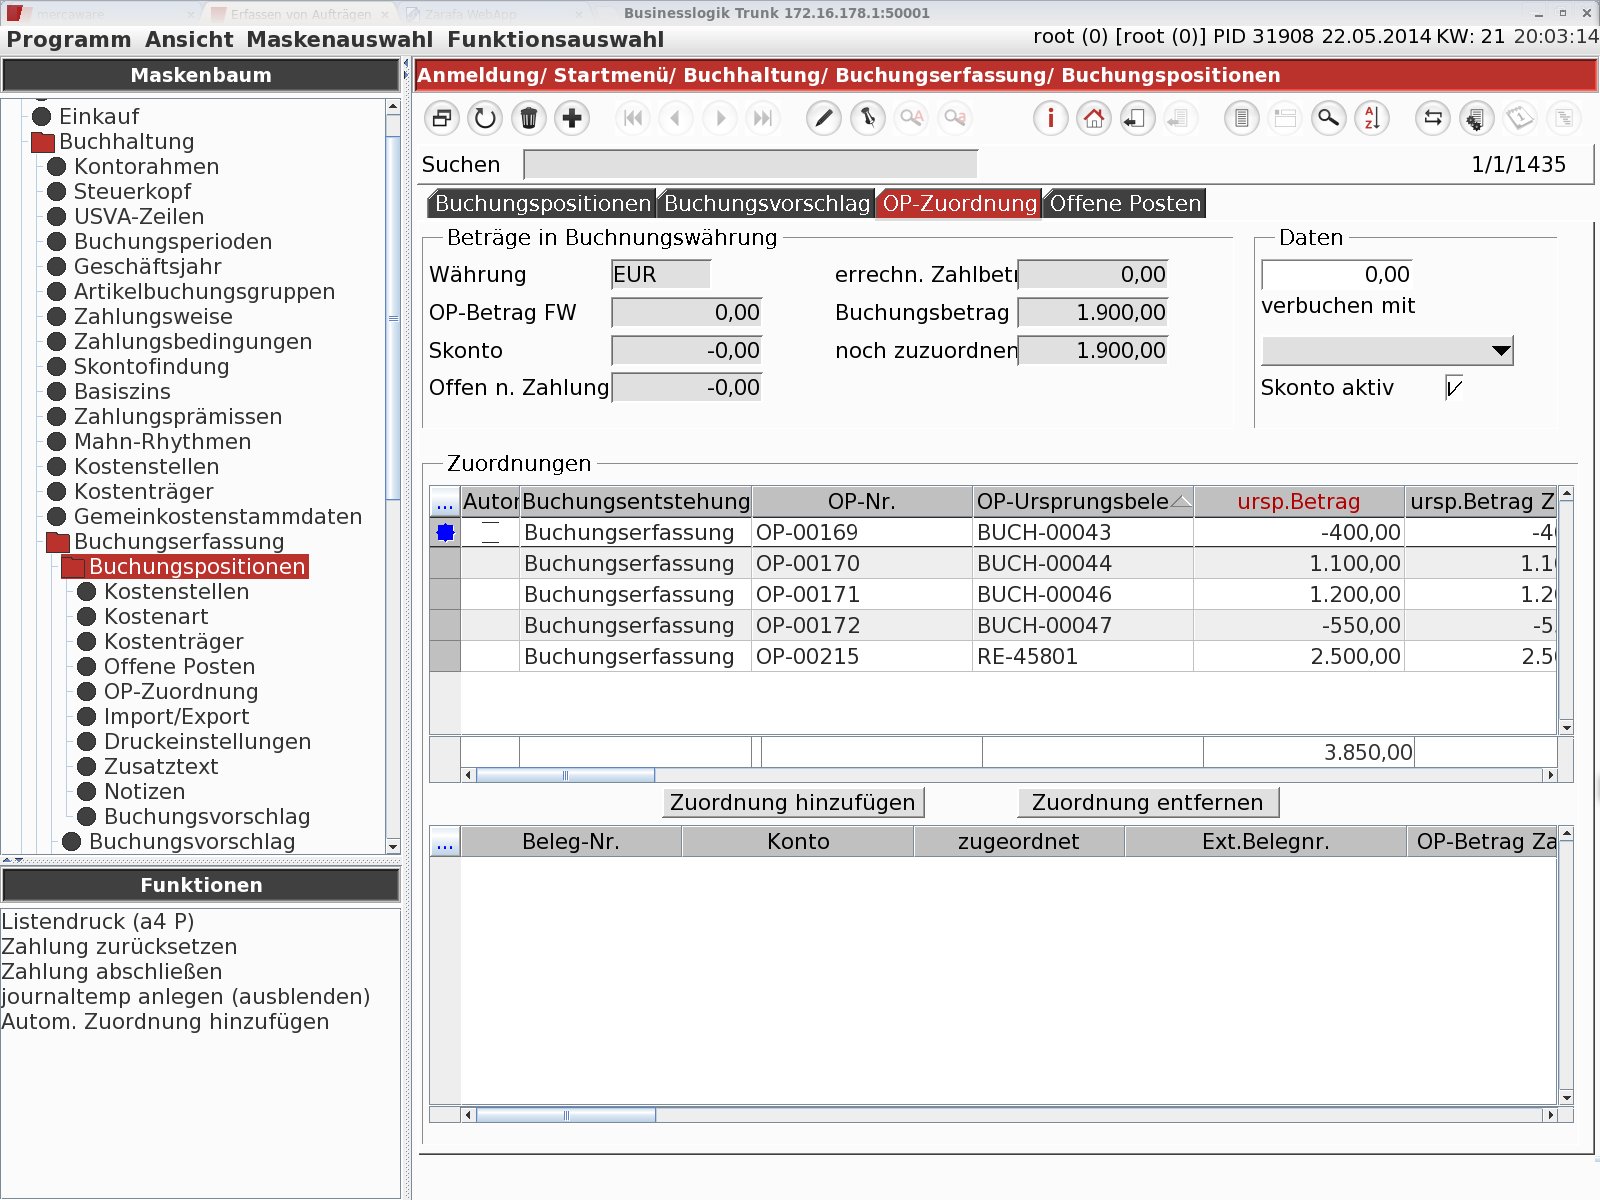Click the refresh circular arrow icon
1600x1200 pixels.
pyautogui.click(x=485, y=119)
